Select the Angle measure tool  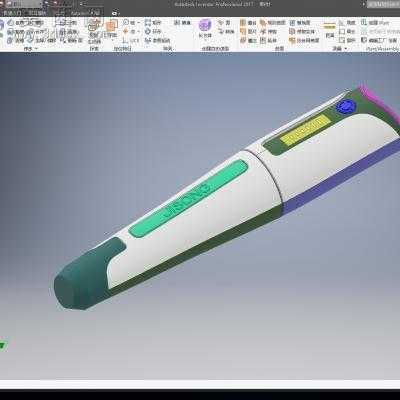[347, 22]
